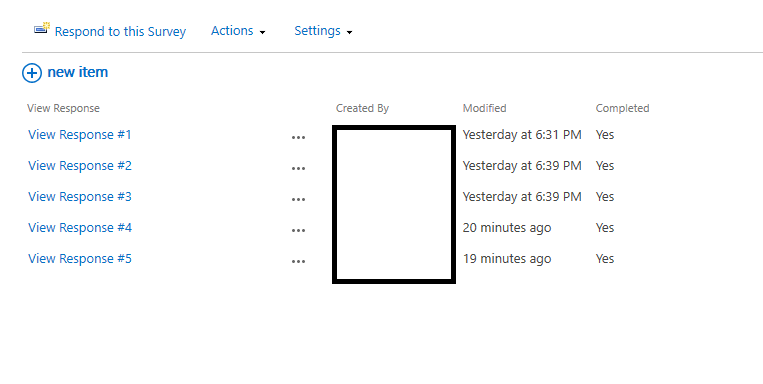Viewport: 763px width, 384px height.
Task: Click the plus icon for new item
Action: (32, 73)
